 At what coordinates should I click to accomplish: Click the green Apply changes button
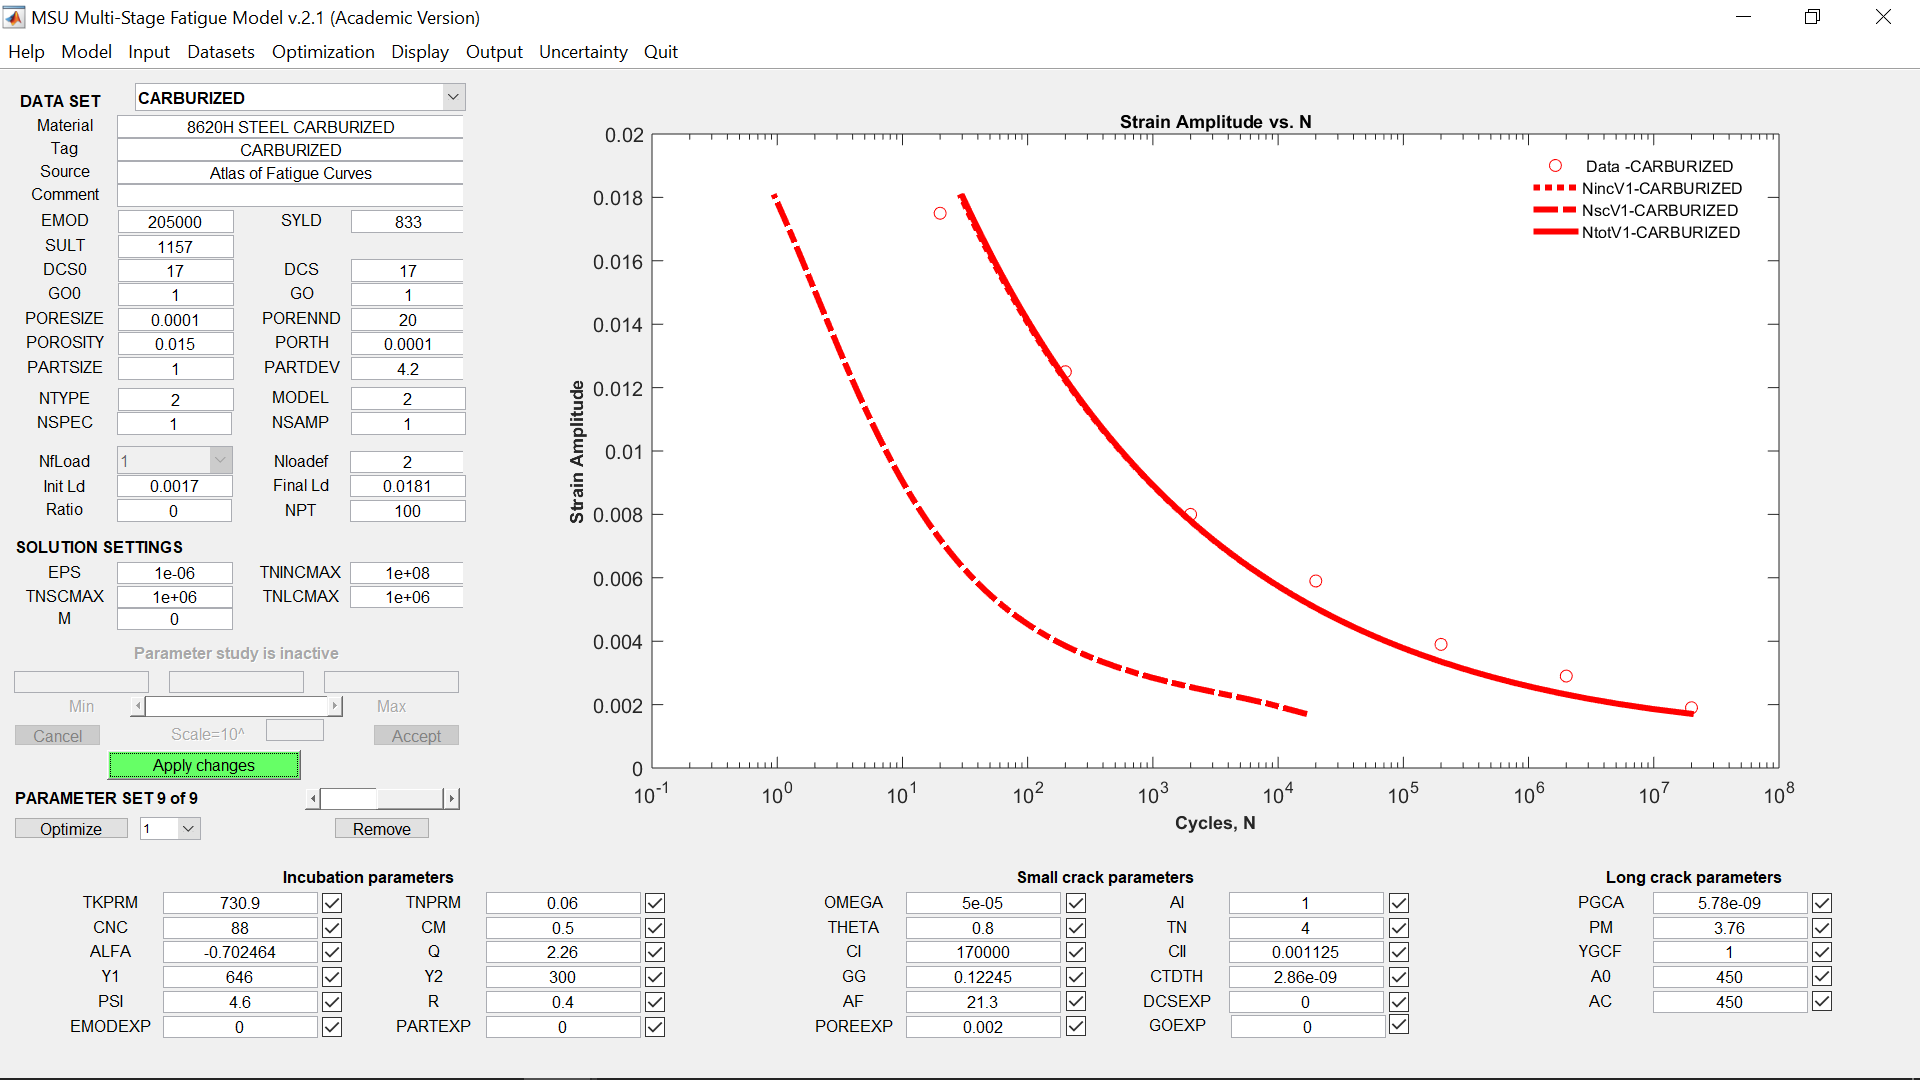204,765
